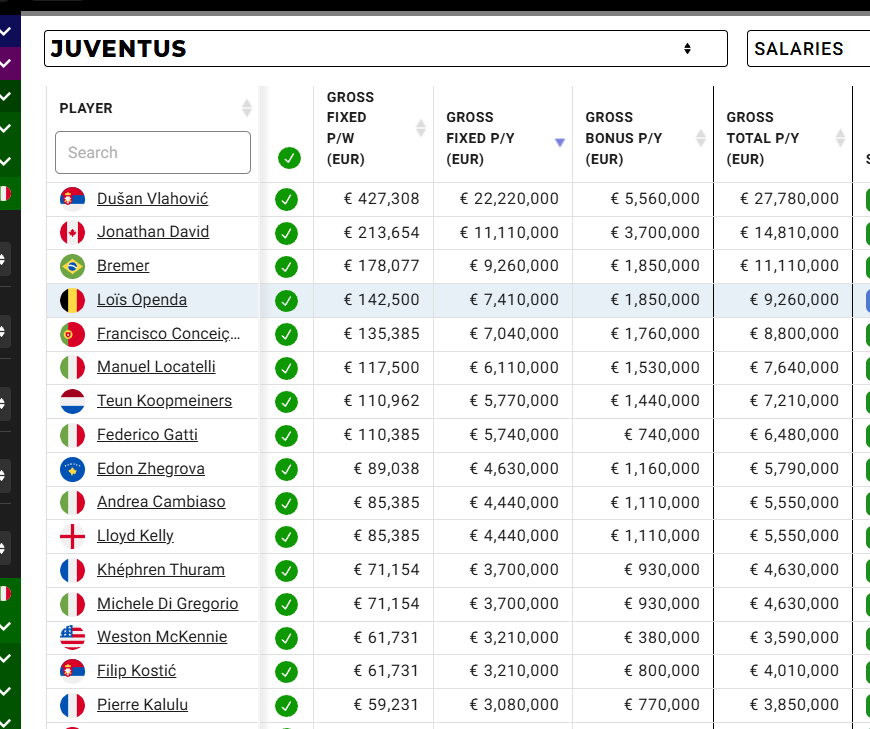Click Brazil flag beside Bremer

click(73, 266)
